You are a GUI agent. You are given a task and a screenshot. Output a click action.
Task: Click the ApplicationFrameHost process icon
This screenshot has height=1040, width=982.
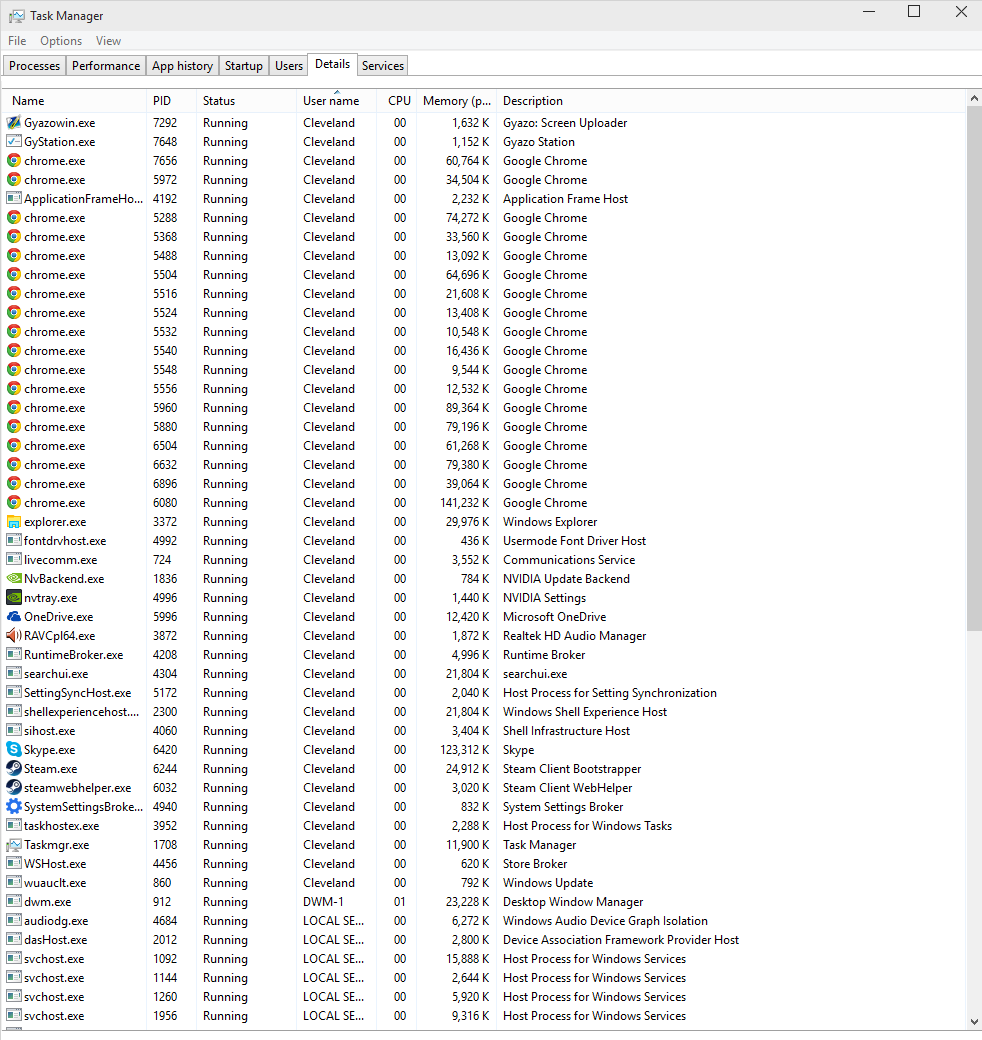click(x=14, y=198)
